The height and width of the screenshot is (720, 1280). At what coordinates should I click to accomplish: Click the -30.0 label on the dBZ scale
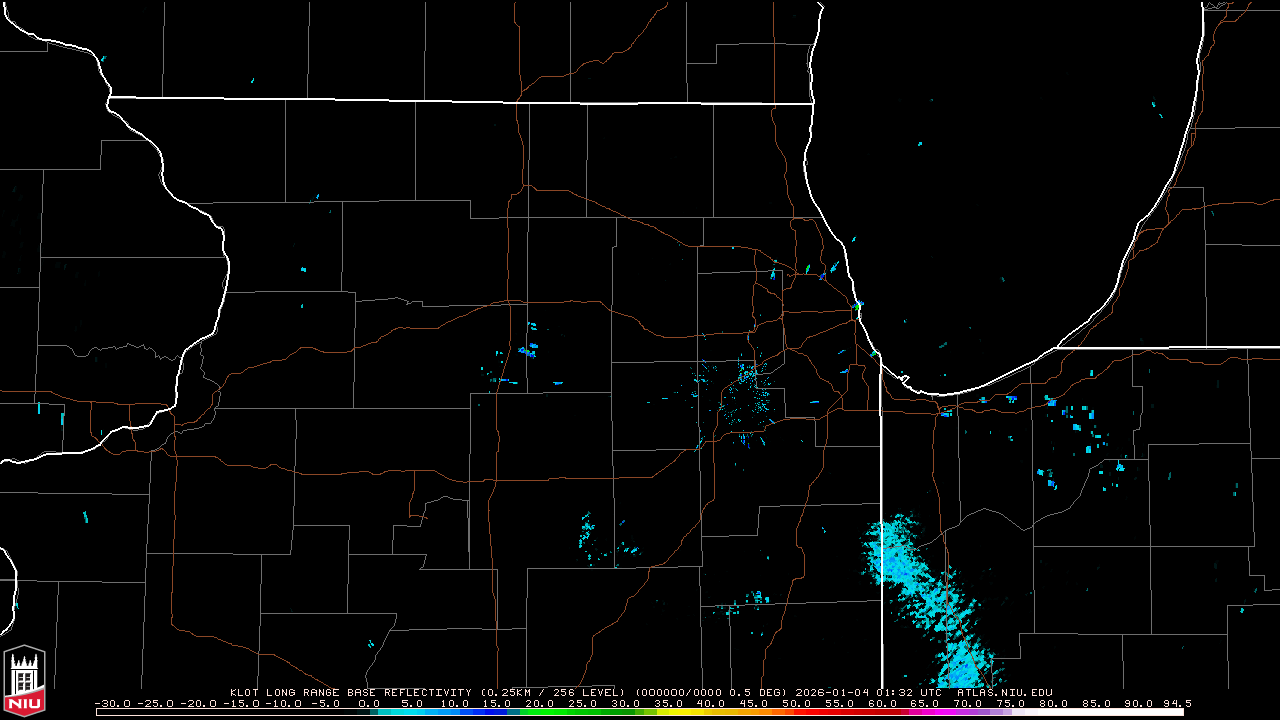click(110, 703)
